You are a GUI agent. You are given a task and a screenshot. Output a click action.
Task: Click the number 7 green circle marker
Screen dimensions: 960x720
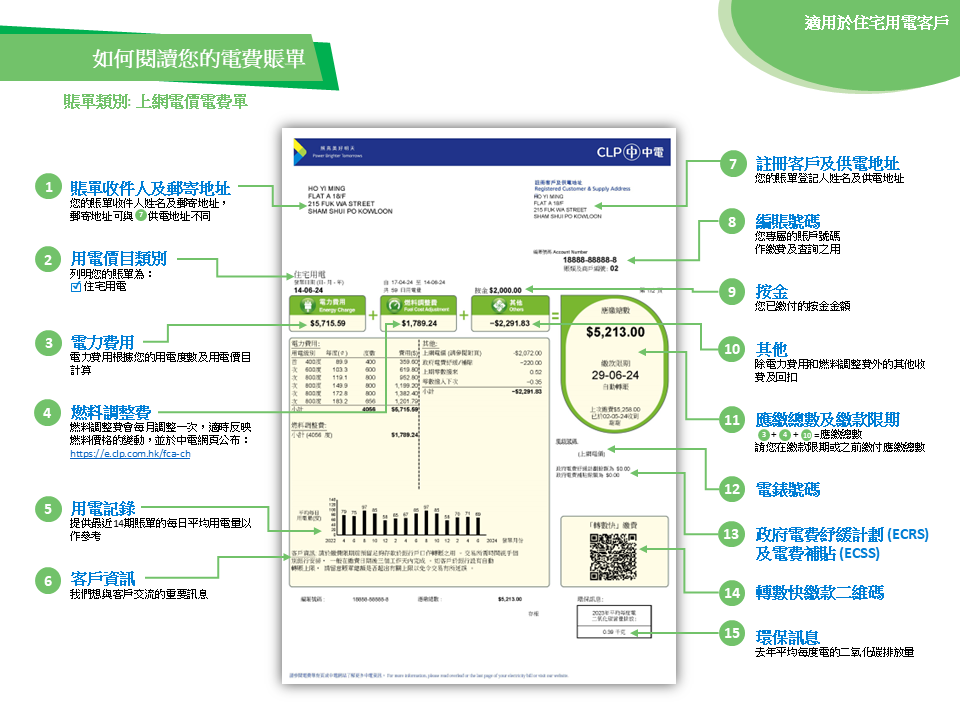[733, 163]
